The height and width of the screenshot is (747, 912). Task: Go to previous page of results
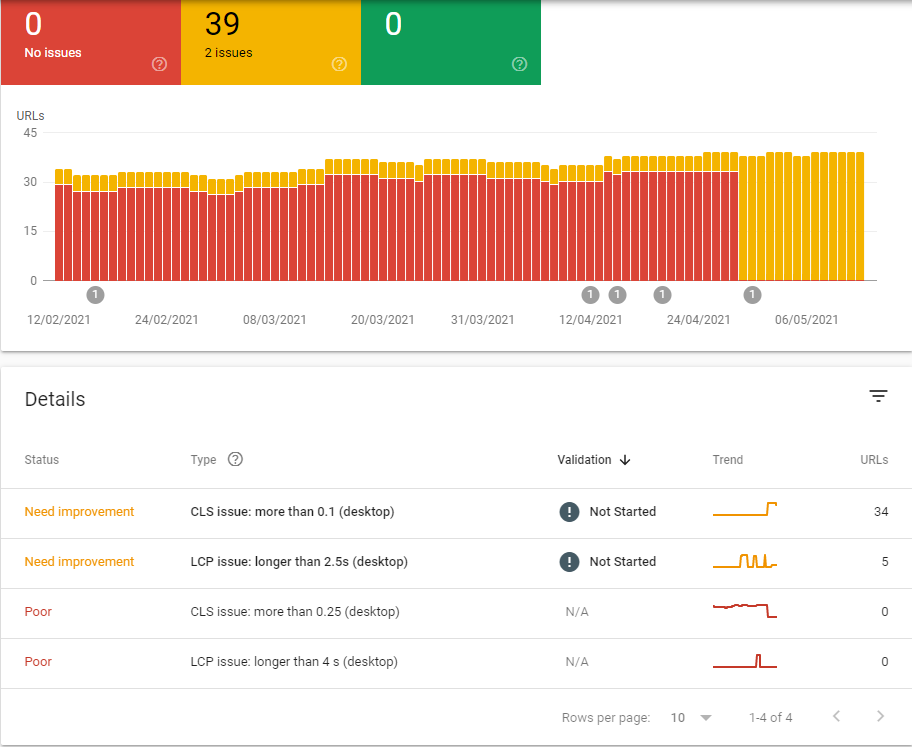pos(836,716)
